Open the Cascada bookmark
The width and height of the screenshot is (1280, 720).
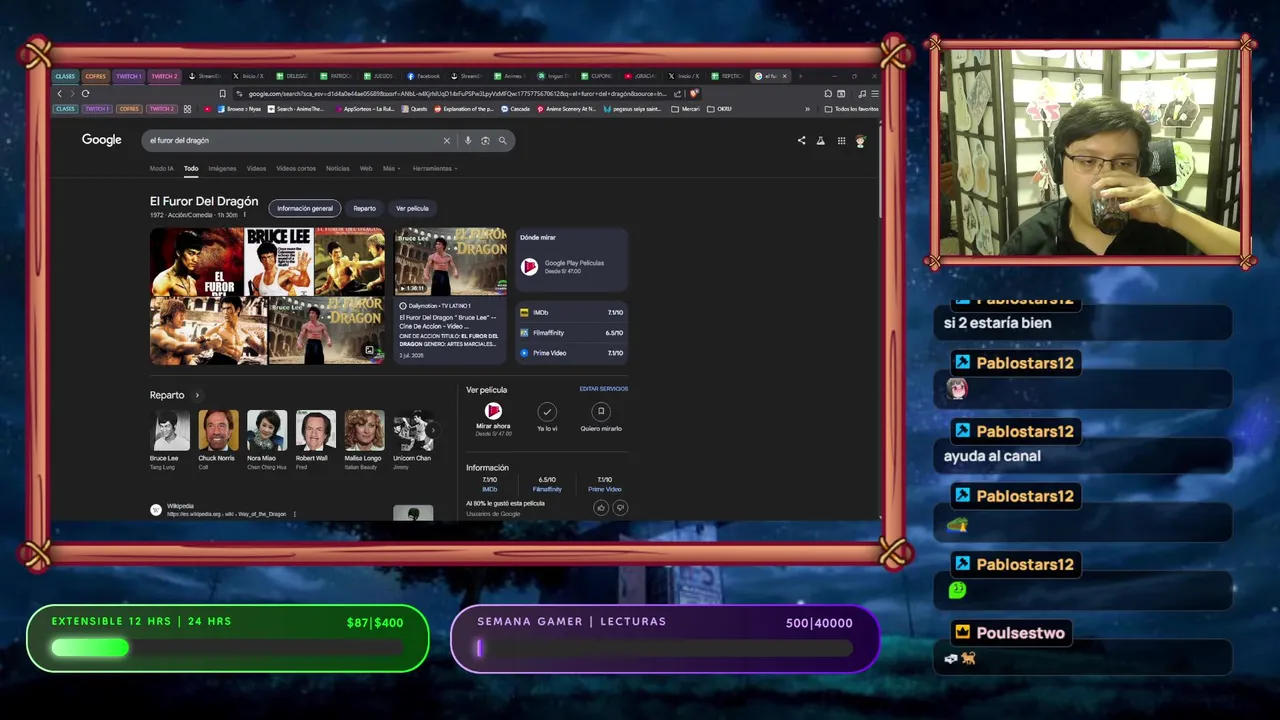[x=514, y=109]
